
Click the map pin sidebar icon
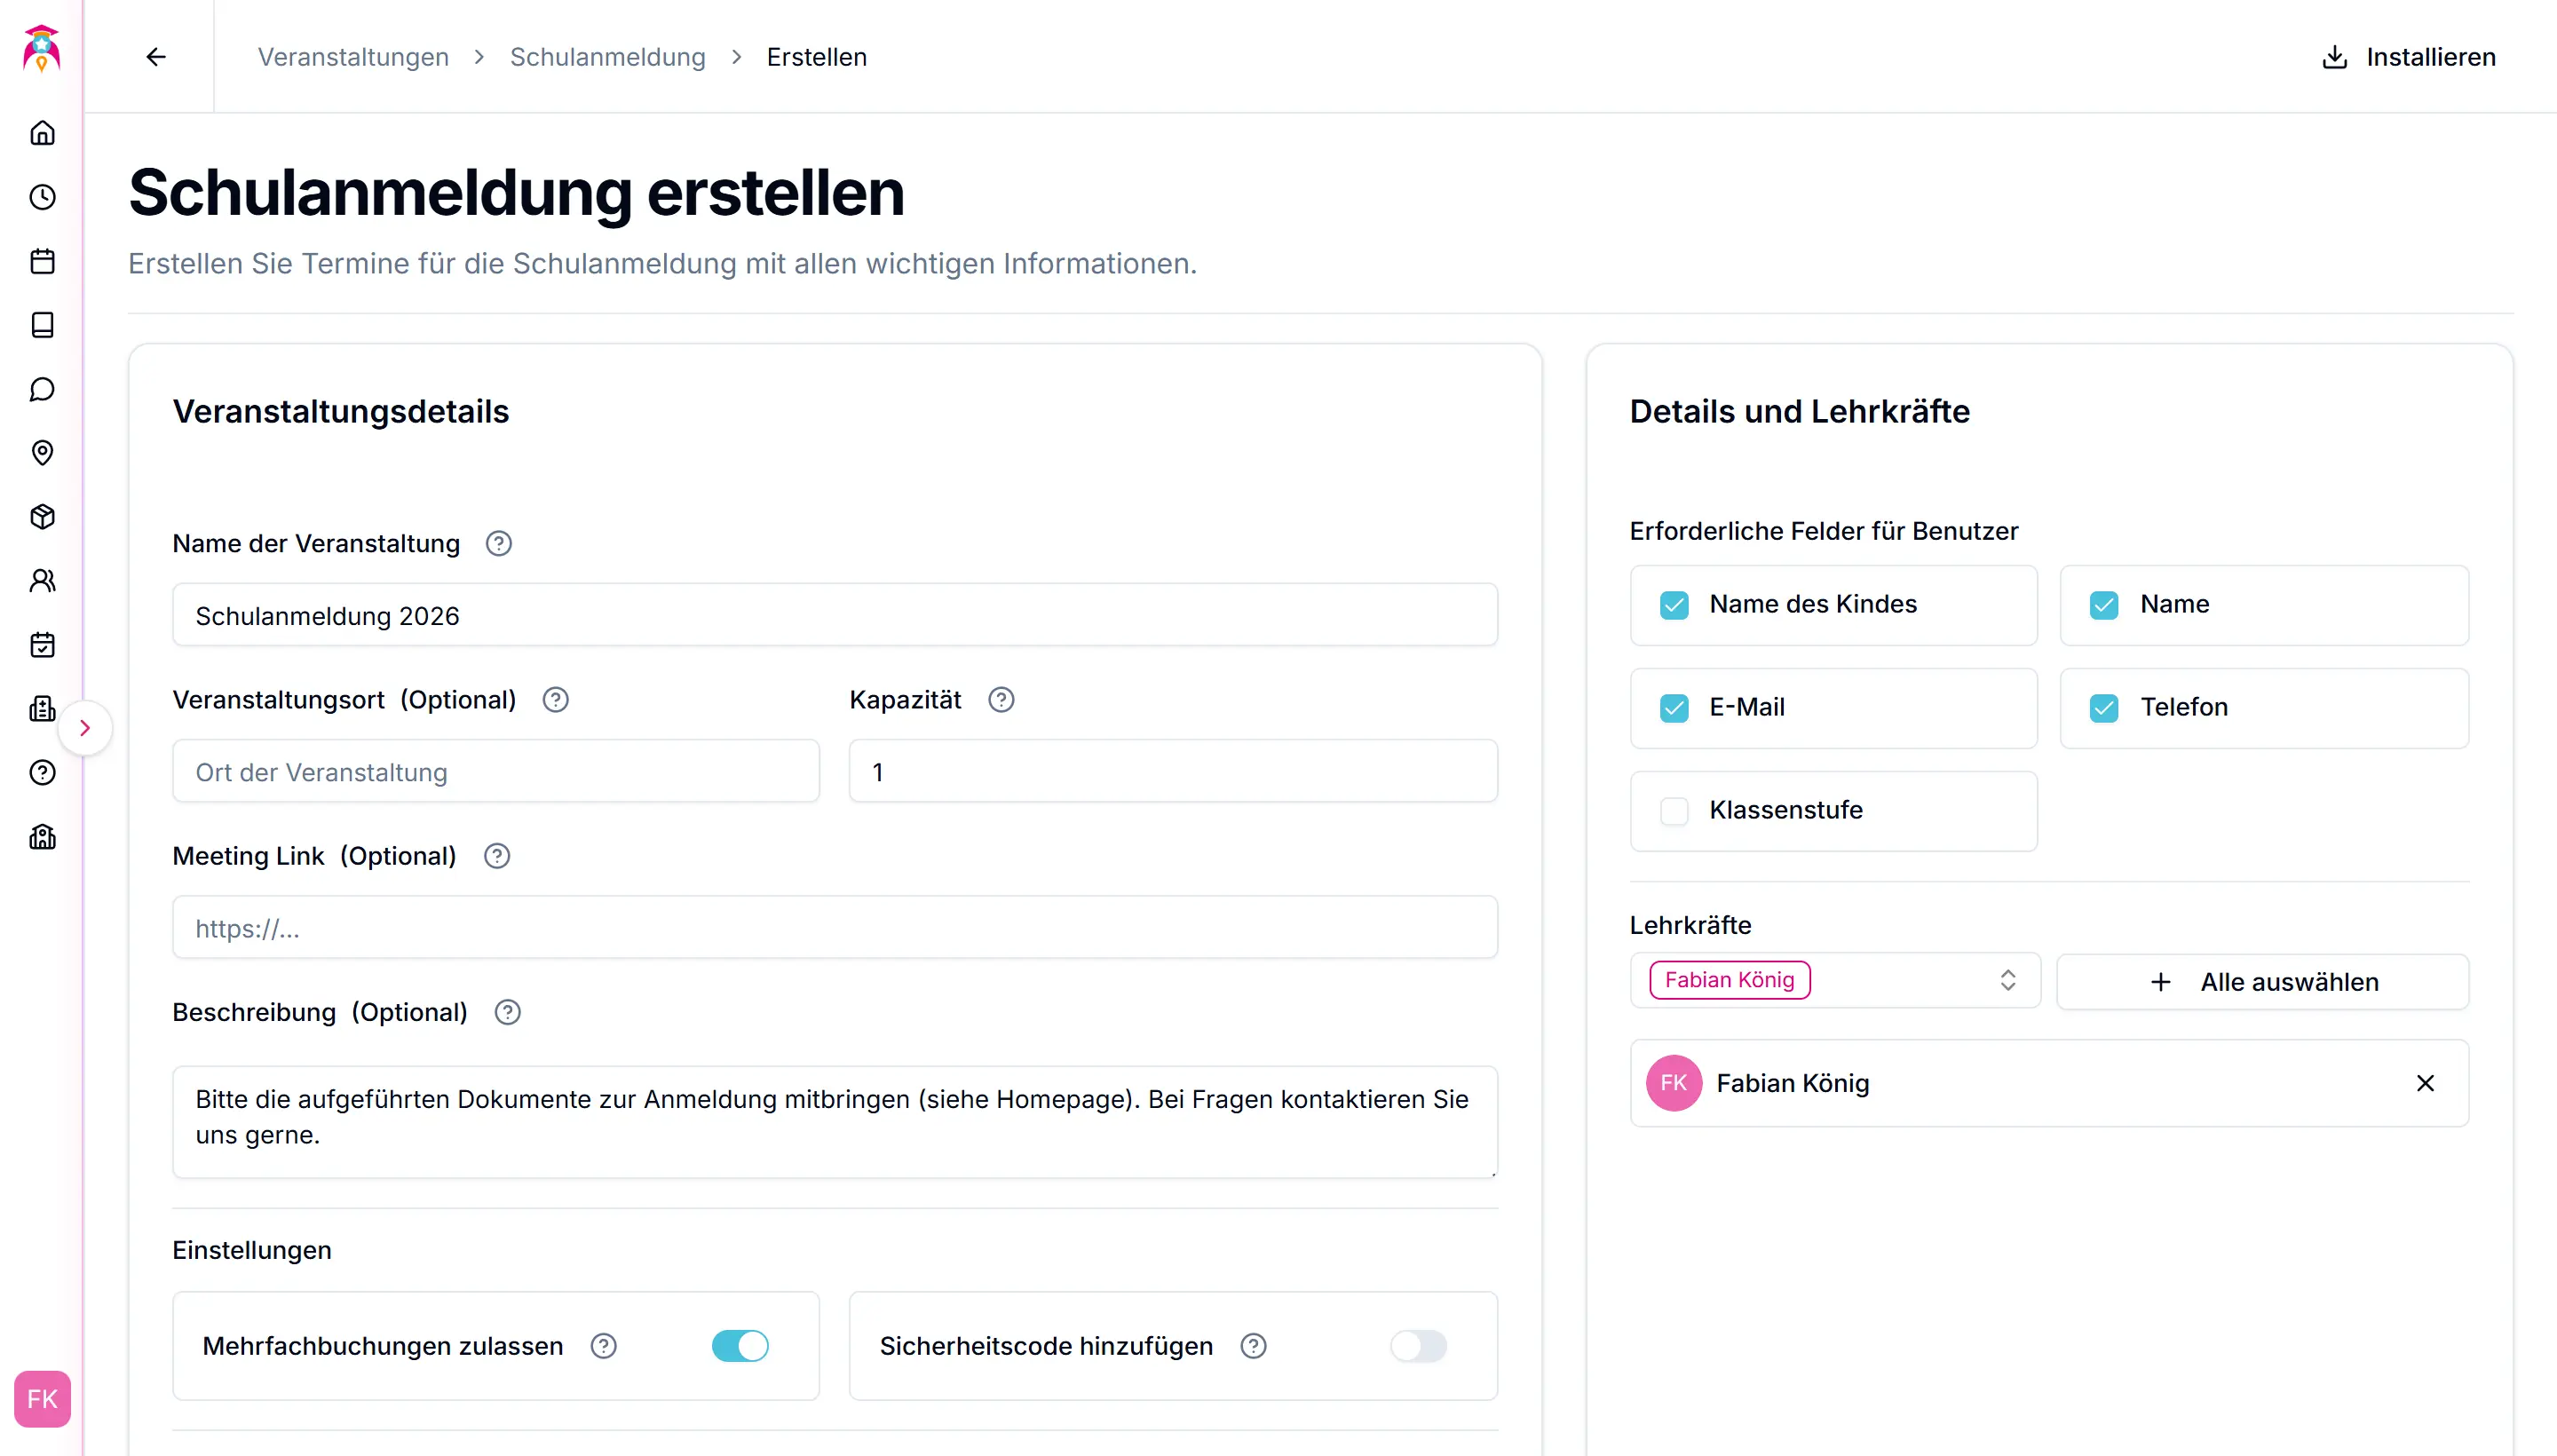(x=42, y=453)
